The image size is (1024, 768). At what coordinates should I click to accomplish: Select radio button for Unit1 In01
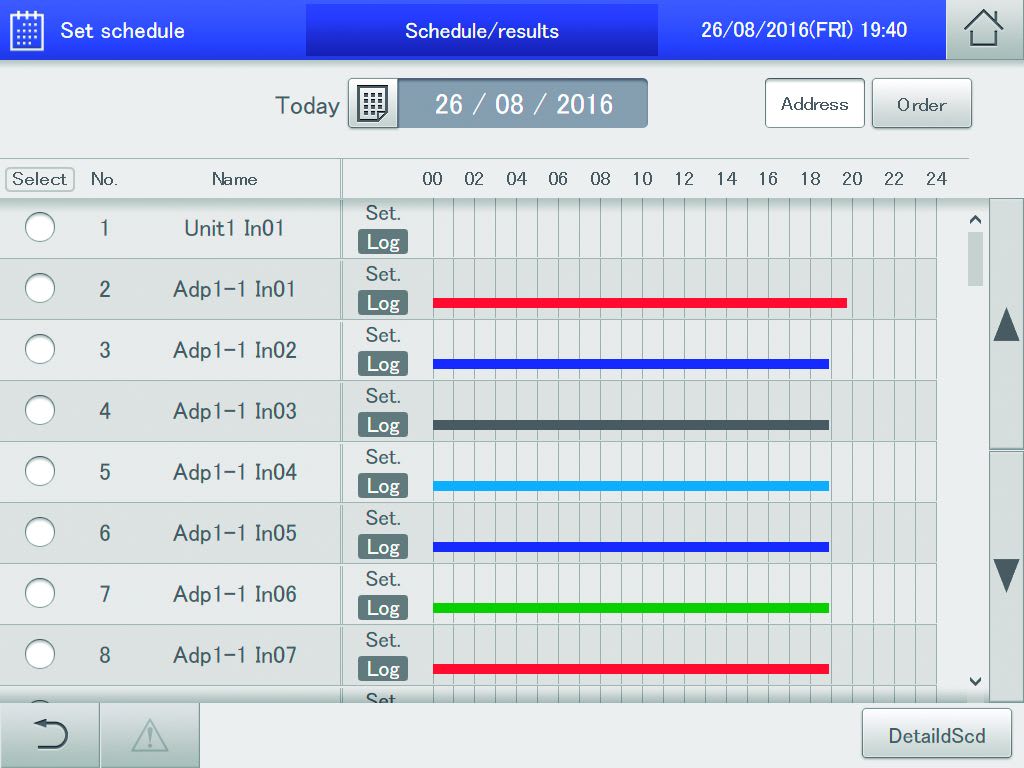[x=40, y=228]
